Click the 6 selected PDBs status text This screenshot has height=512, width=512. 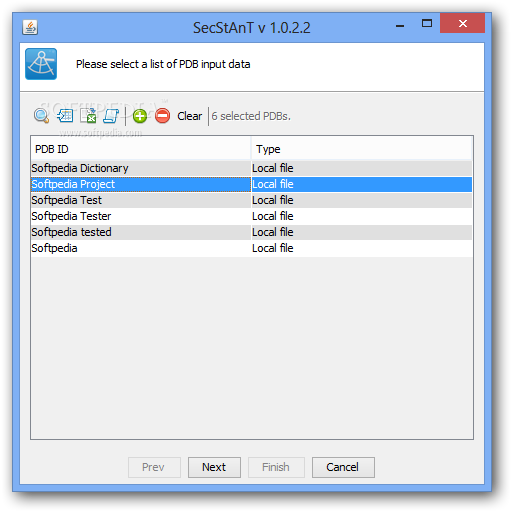click(x=251, y=116)
